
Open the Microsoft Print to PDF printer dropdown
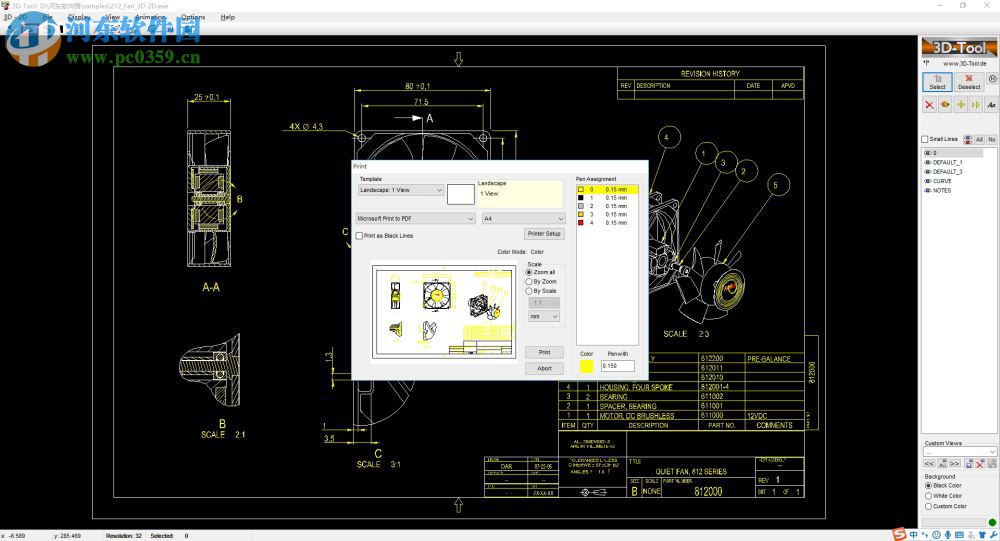[415, 218]
